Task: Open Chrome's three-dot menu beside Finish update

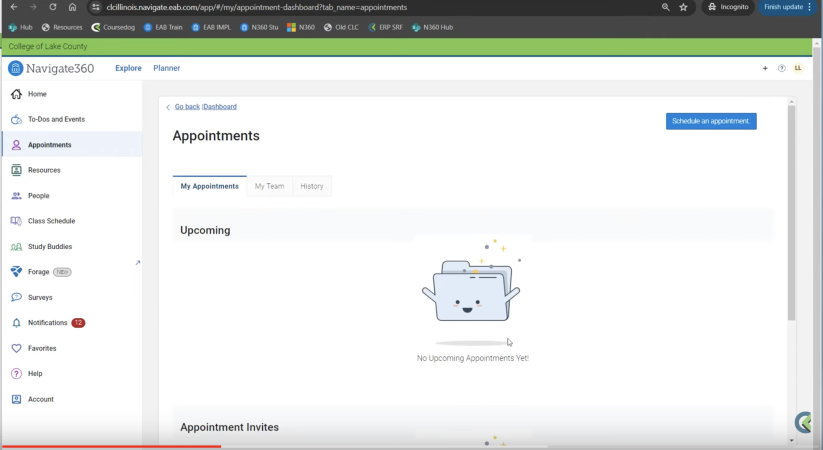Action: click(x=810, y=7)
